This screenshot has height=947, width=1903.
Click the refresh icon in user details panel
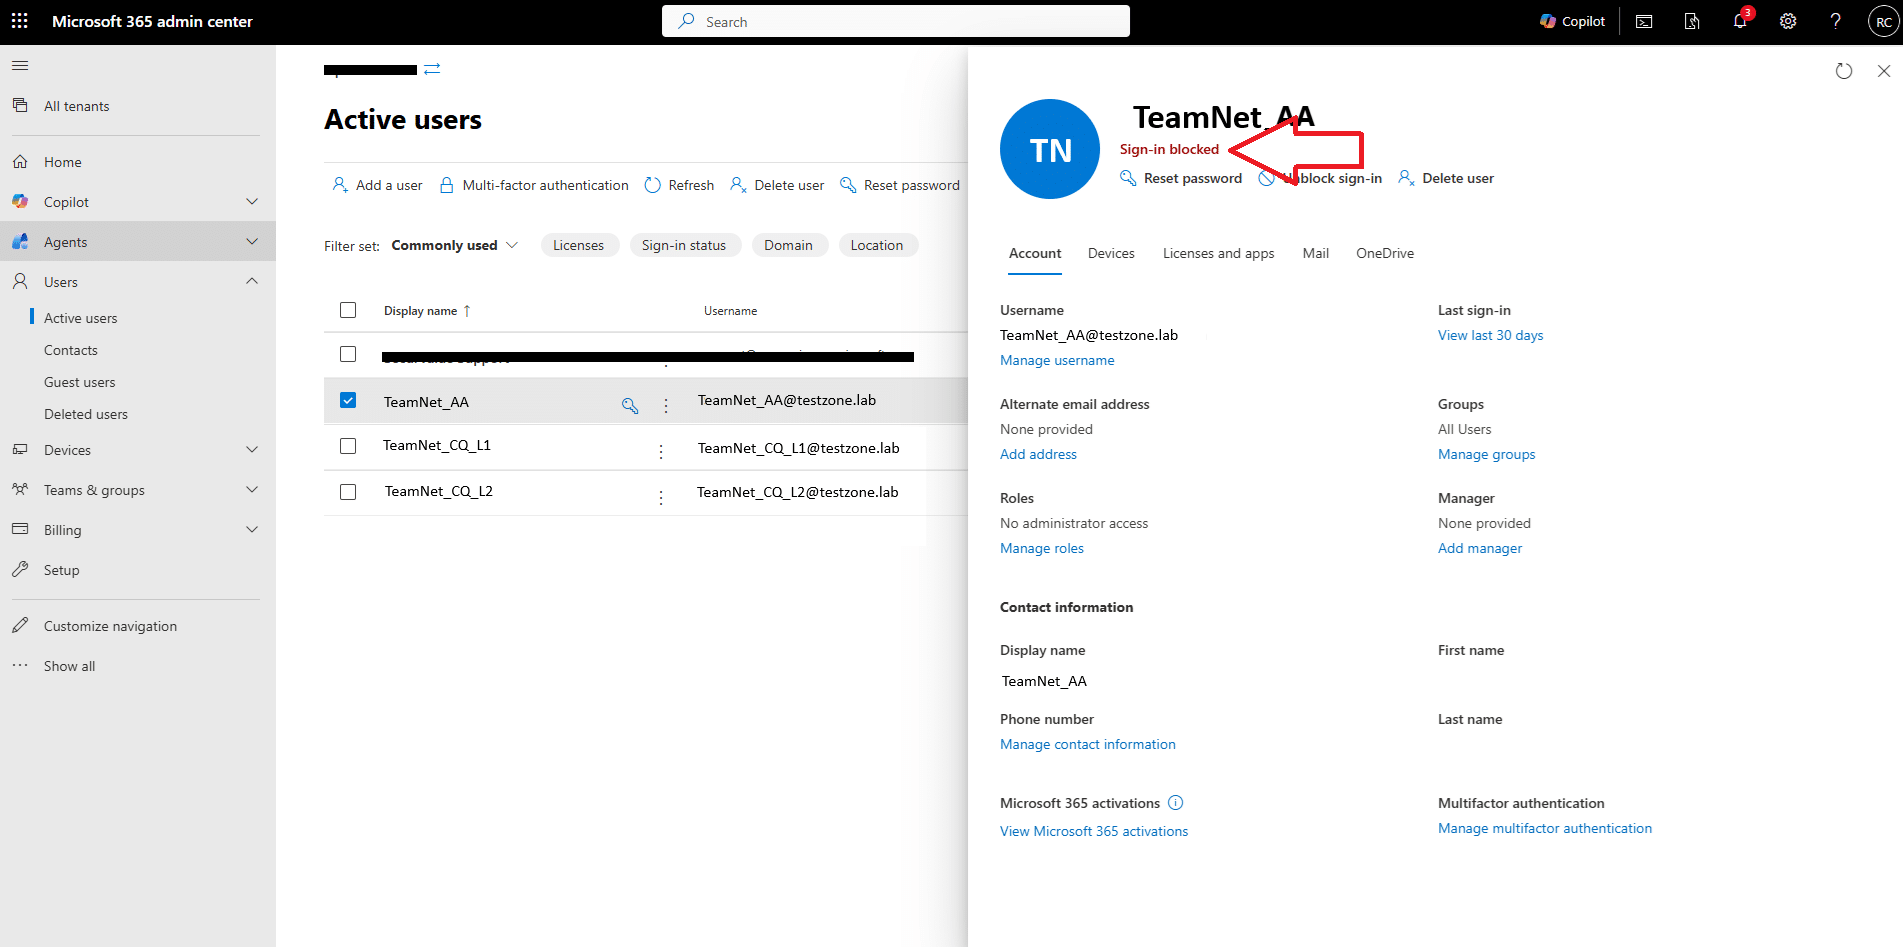[x=1844, y=71]
